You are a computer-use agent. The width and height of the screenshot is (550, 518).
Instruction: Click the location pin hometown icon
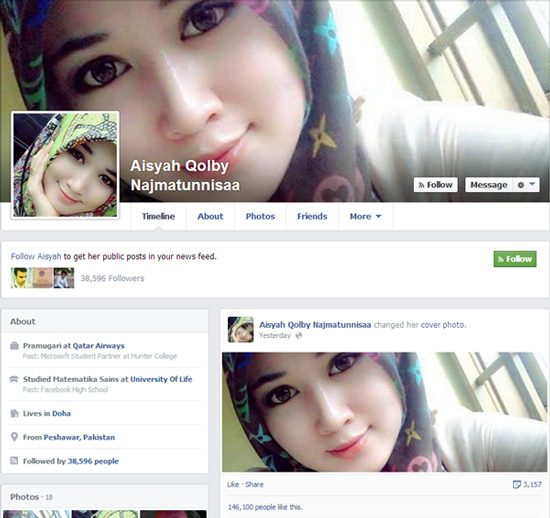14,437
